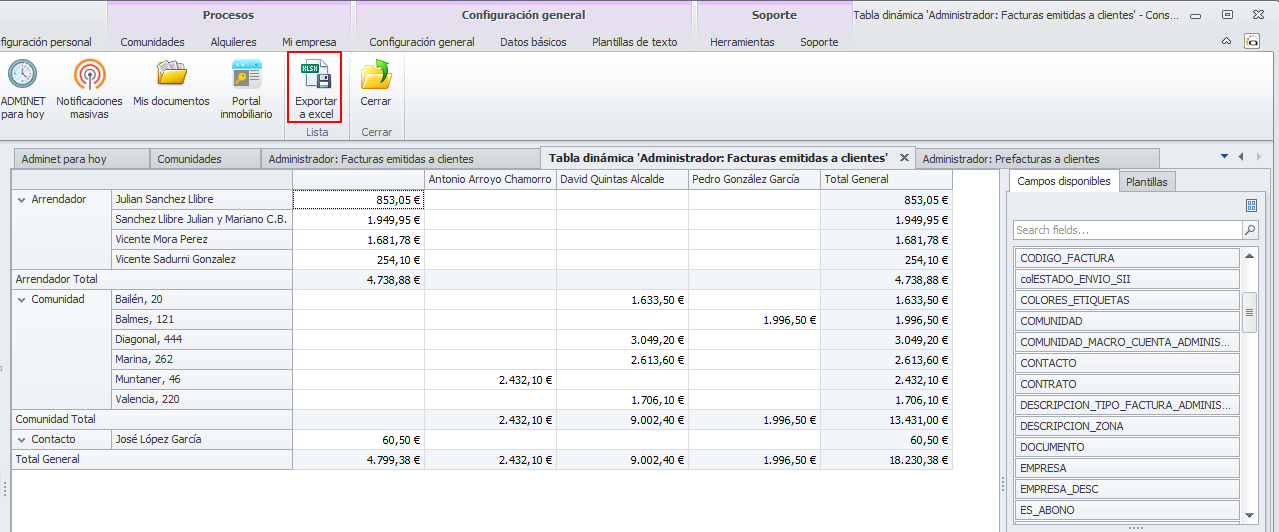Click the Arrendador Total row label
Image resolution: width=1279 pixels, height=532 pixels.
[151, 280]
